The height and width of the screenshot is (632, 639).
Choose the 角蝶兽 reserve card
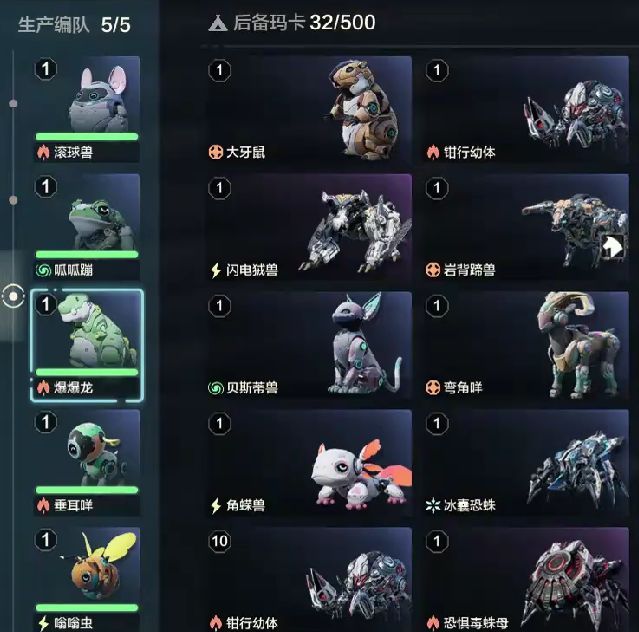(x=309, y=463)
